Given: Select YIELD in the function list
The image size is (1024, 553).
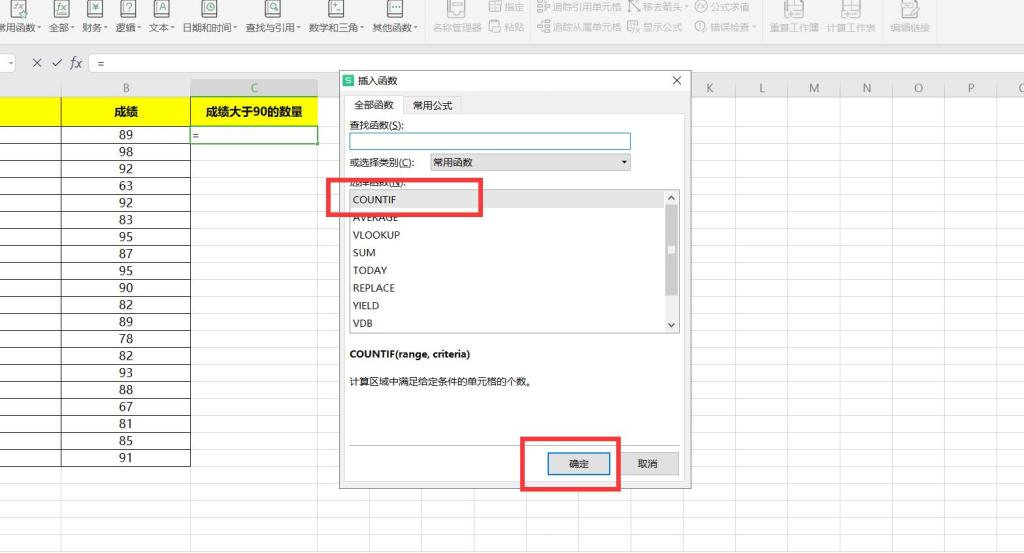Looking at the screenshot, I should click(x=506, y=305).
